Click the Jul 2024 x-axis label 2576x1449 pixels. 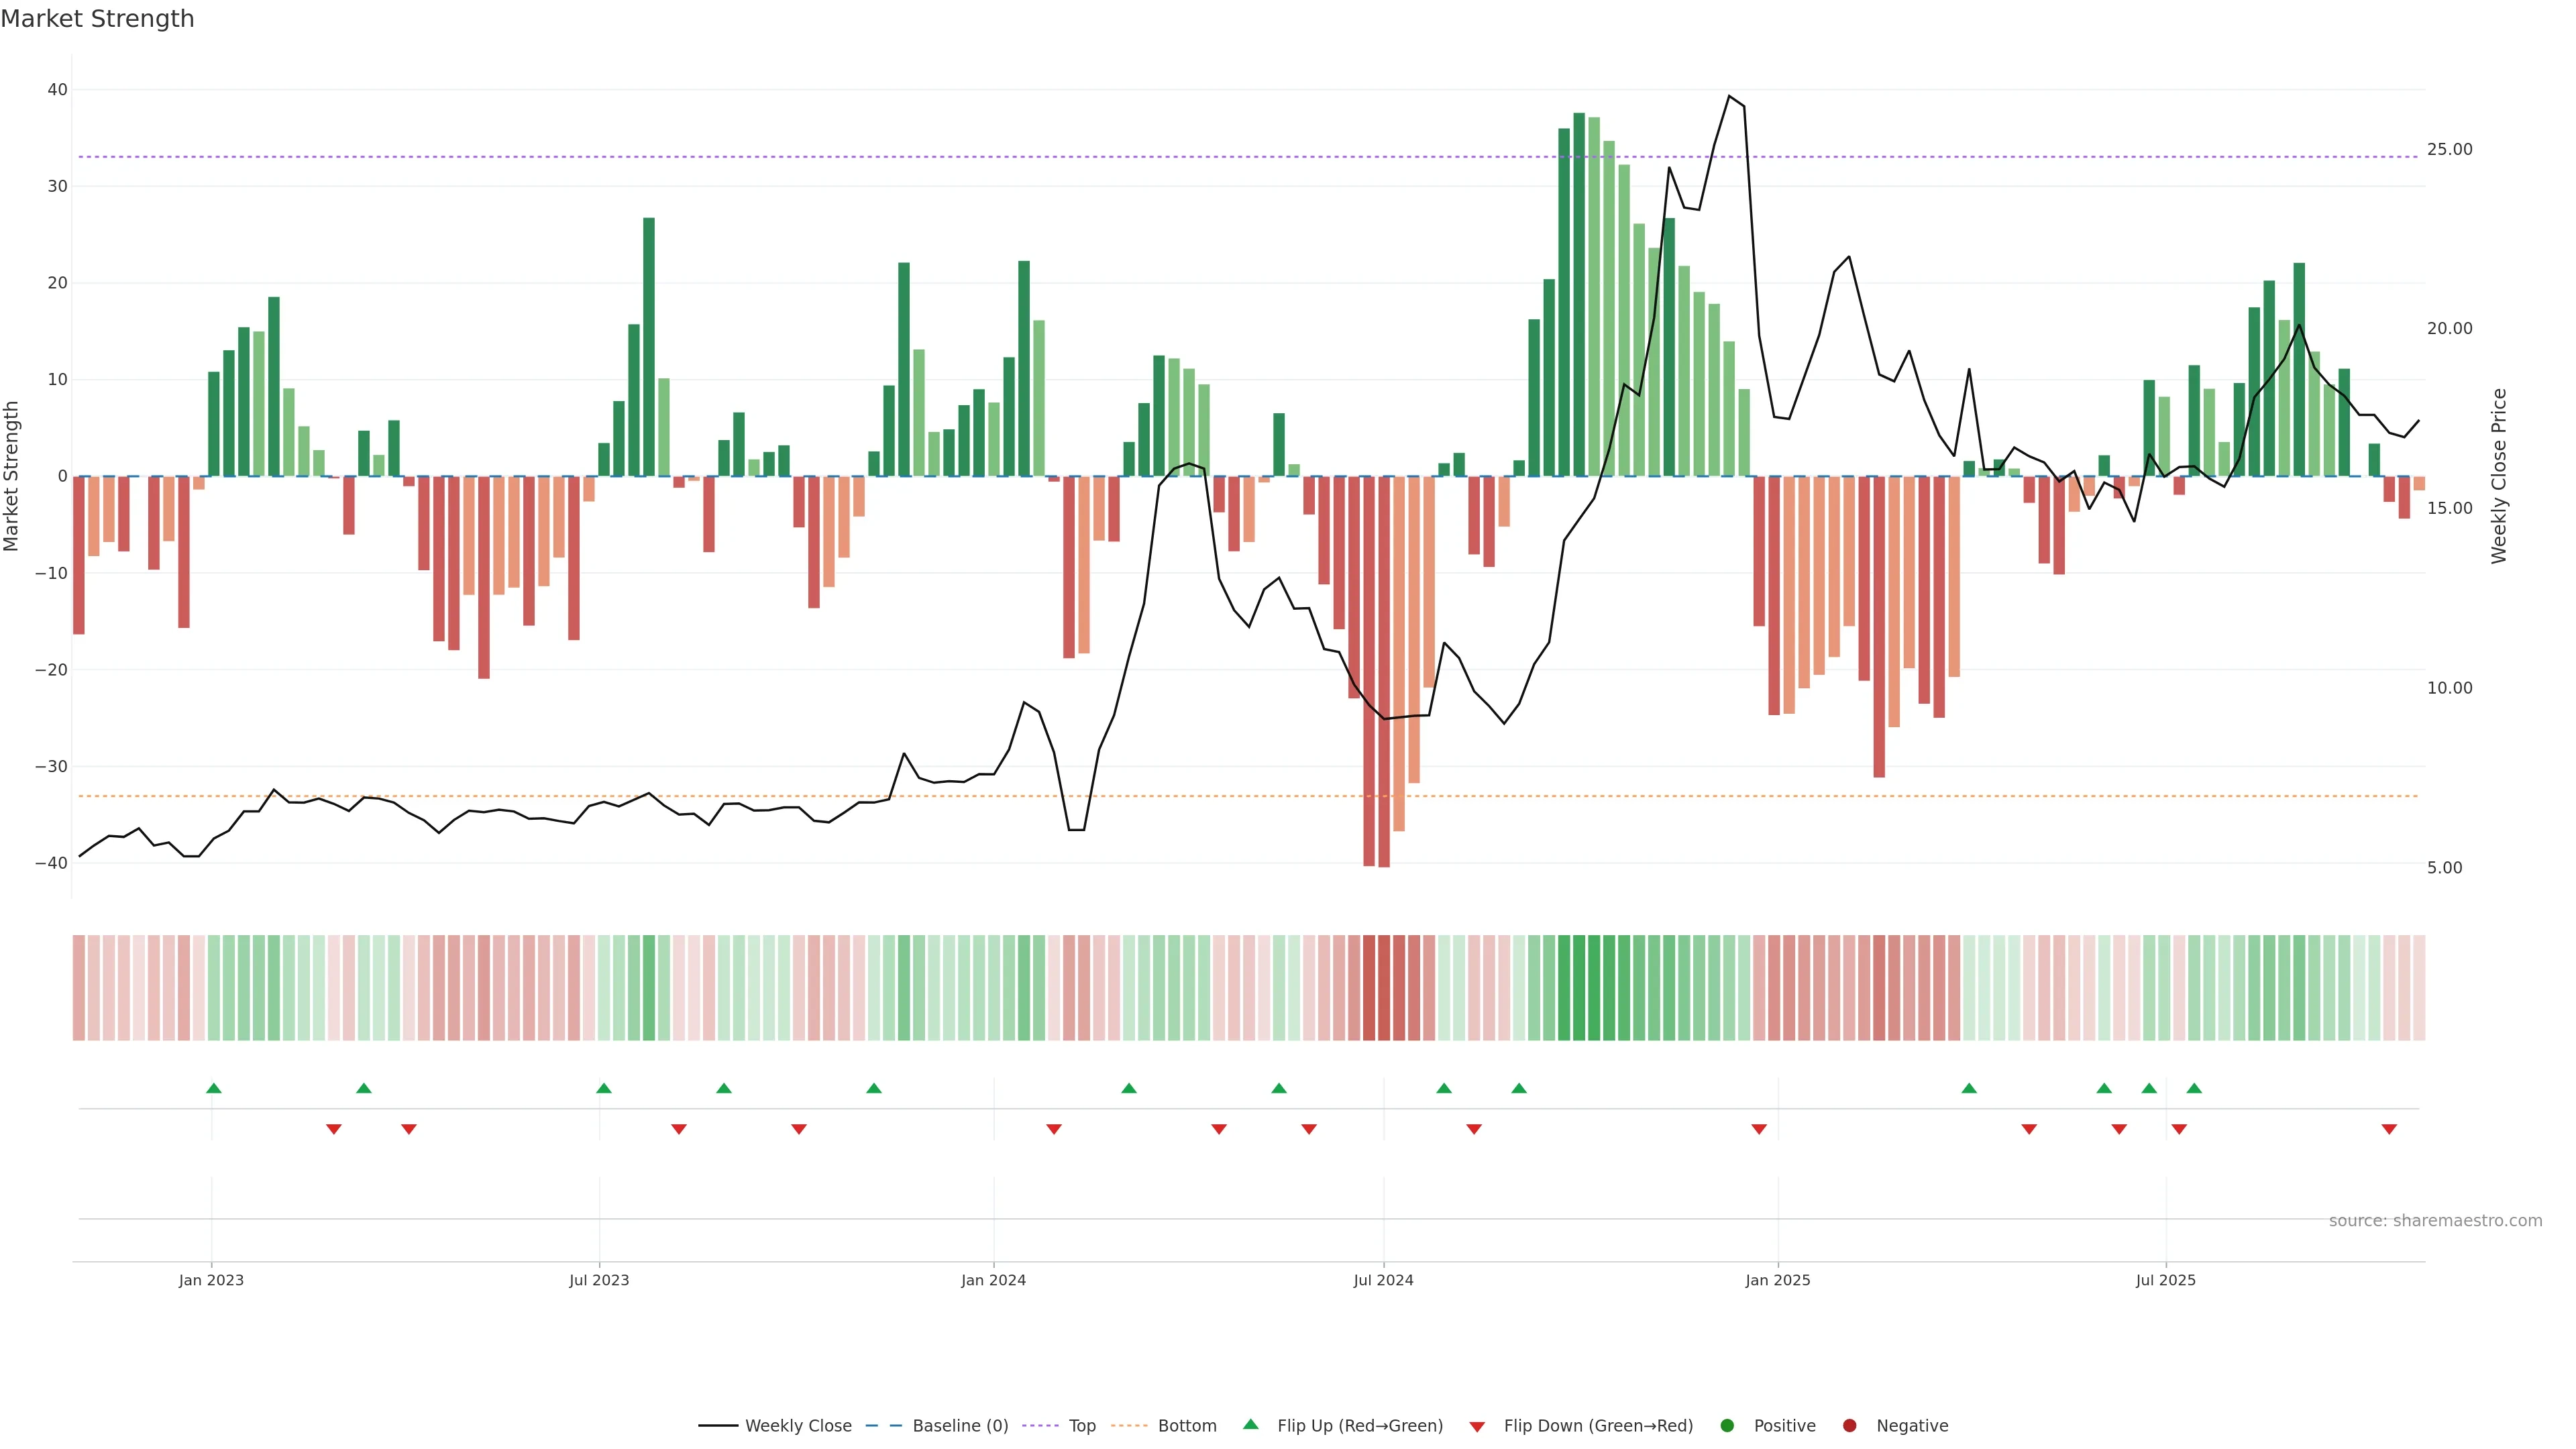pos(1383,1280)
